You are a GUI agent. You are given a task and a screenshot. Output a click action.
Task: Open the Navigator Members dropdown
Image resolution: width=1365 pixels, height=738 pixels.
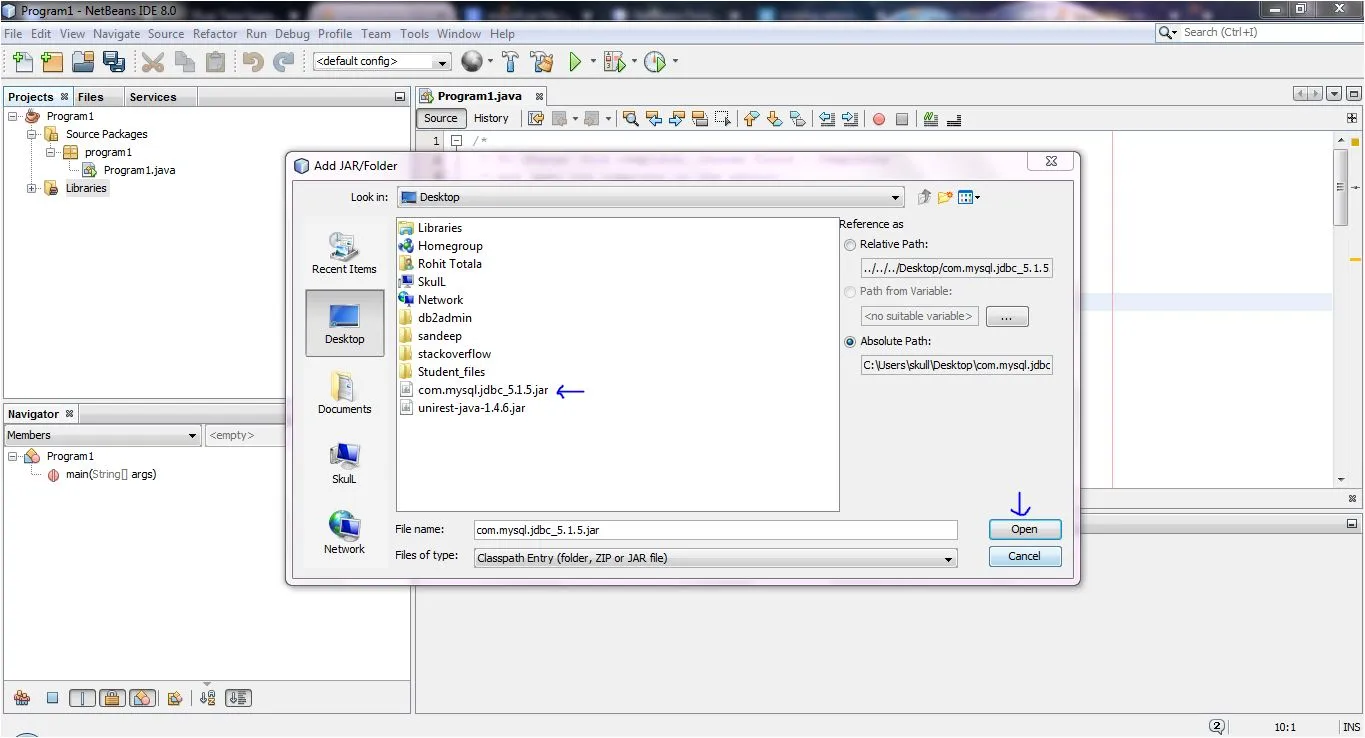coord(102,436)
